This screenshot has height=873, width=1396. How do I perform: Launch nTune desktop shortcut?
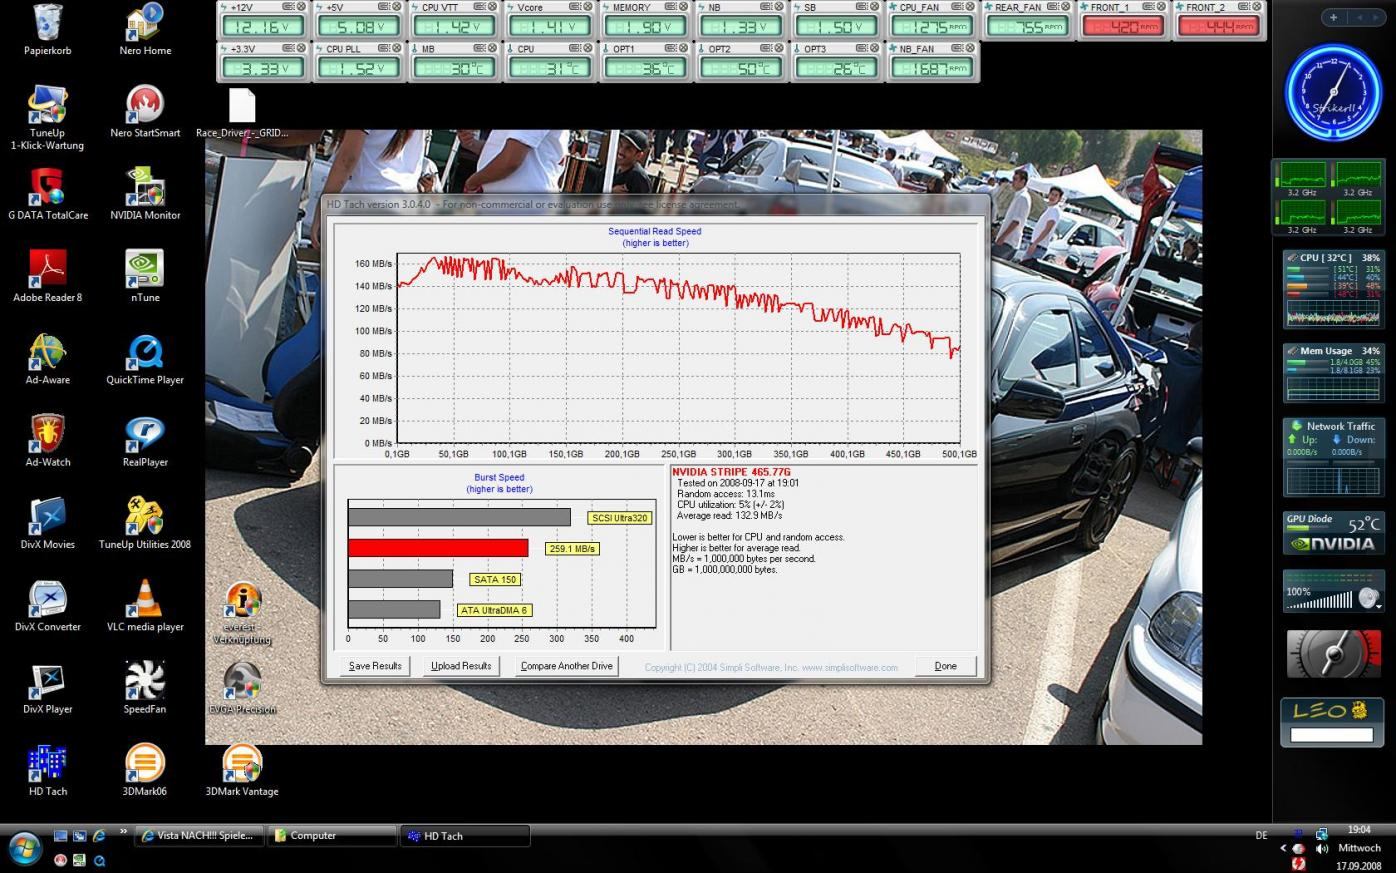click(x=145, y=276)
